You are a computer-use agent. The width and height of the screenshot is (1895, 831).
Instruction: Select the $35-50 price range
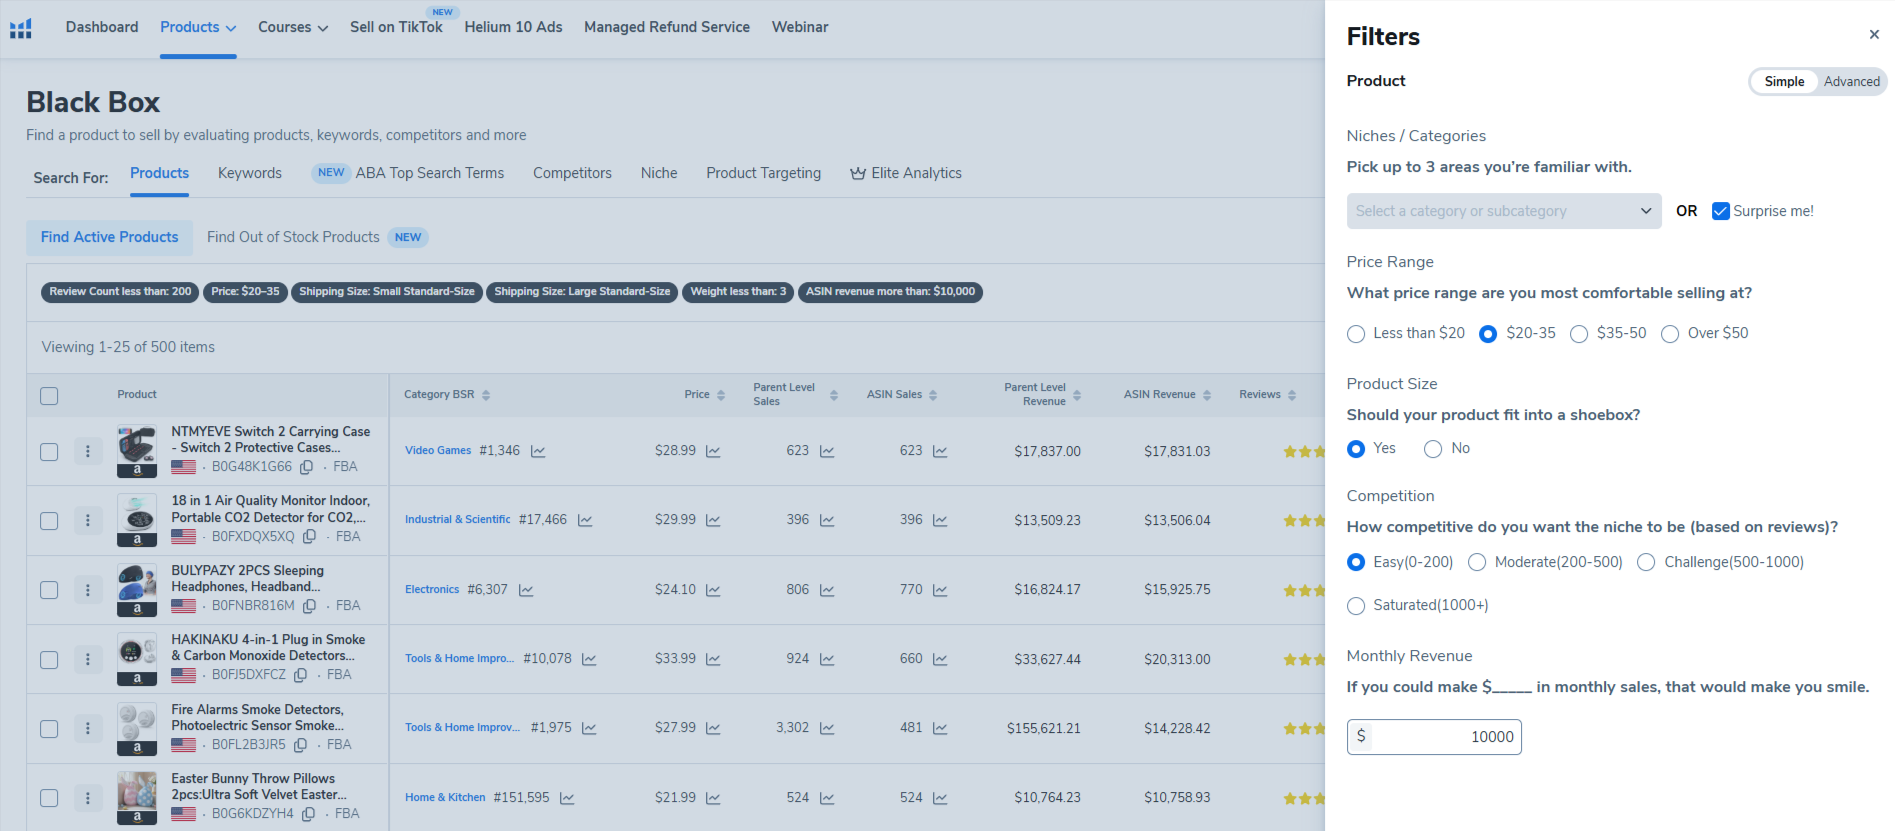tap(1579, 334)
